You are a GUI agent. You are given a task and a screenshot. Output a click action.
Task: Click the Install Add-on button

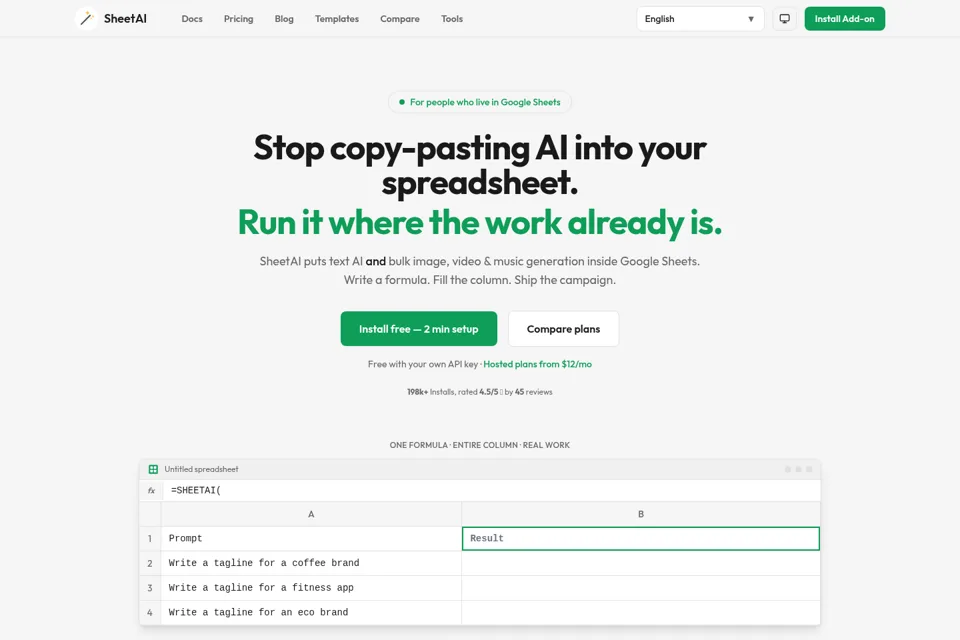point(844,19)
